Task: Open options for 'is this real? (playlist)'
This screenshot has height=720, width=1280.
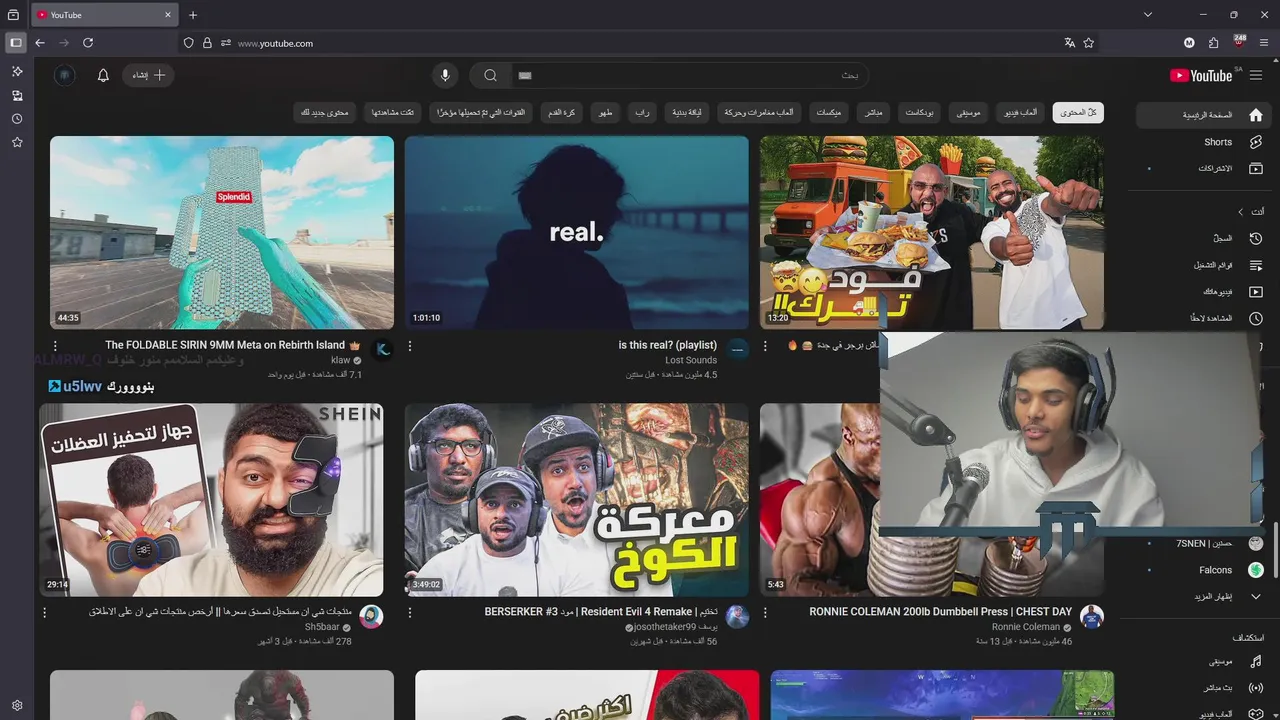Action: pyautogui.click(x=410, y=346)
